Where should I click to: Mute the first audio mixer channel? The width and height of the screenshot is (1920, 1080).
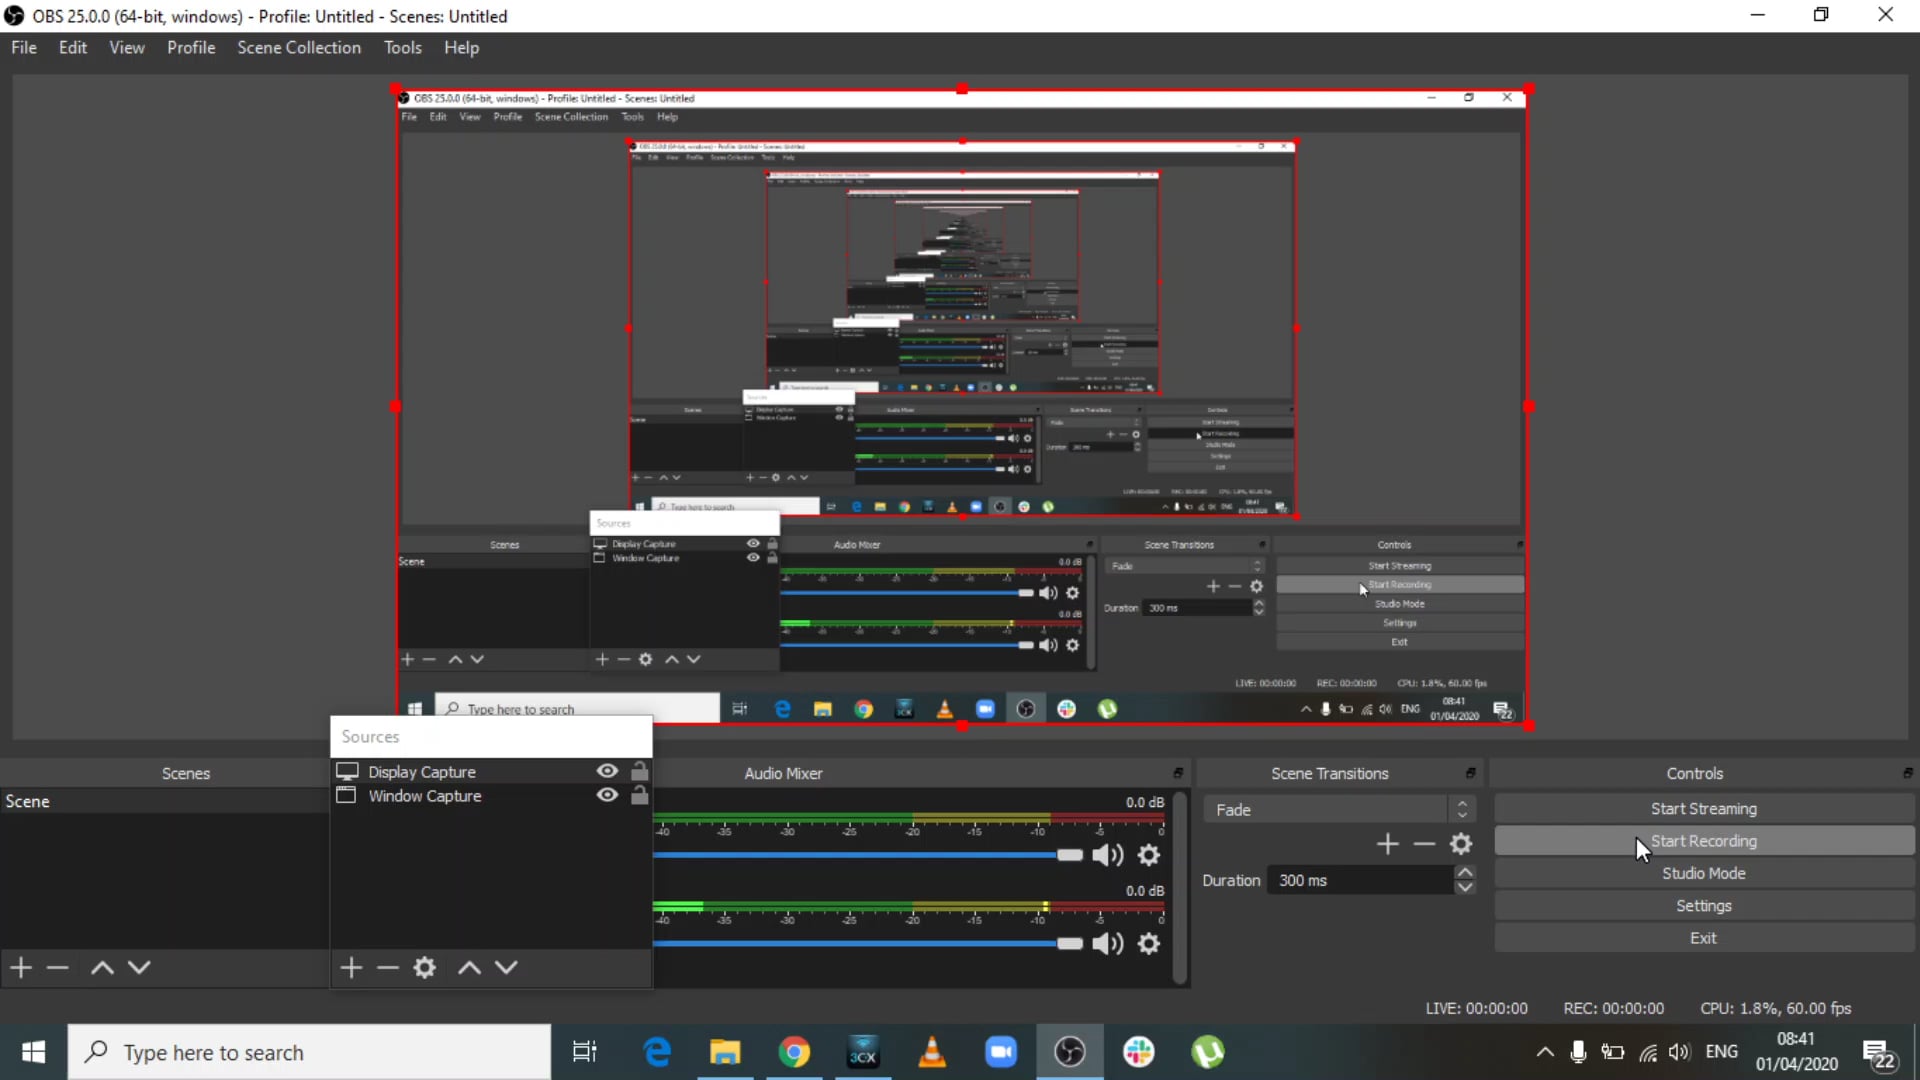pos(1108,855)
